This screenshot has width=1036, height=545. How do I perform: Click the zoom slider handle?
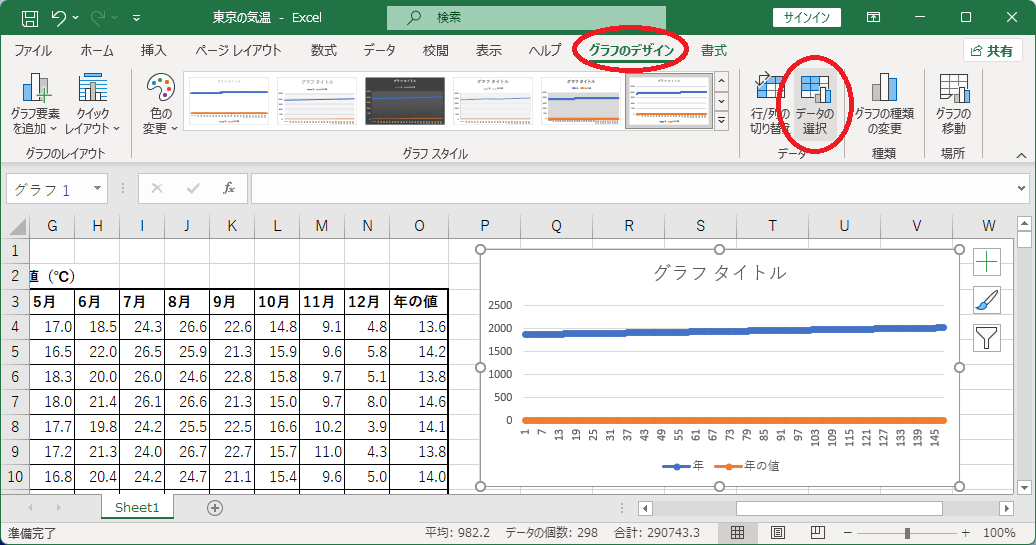pos(908,532)
